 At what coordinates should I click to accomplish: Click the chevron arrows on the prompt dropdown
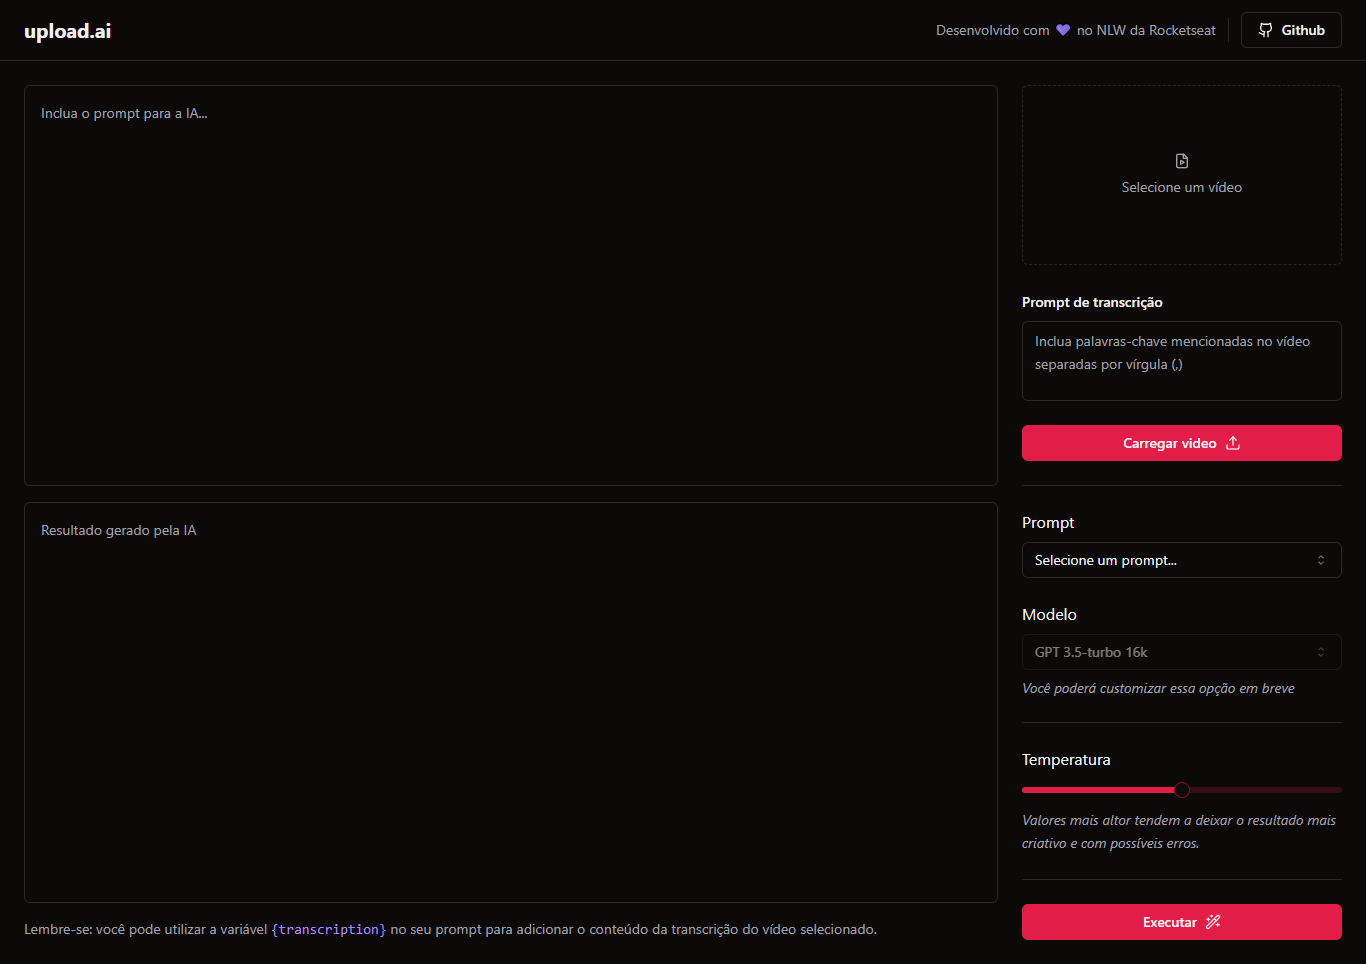pyautogui.click(x=1321, y=560)
